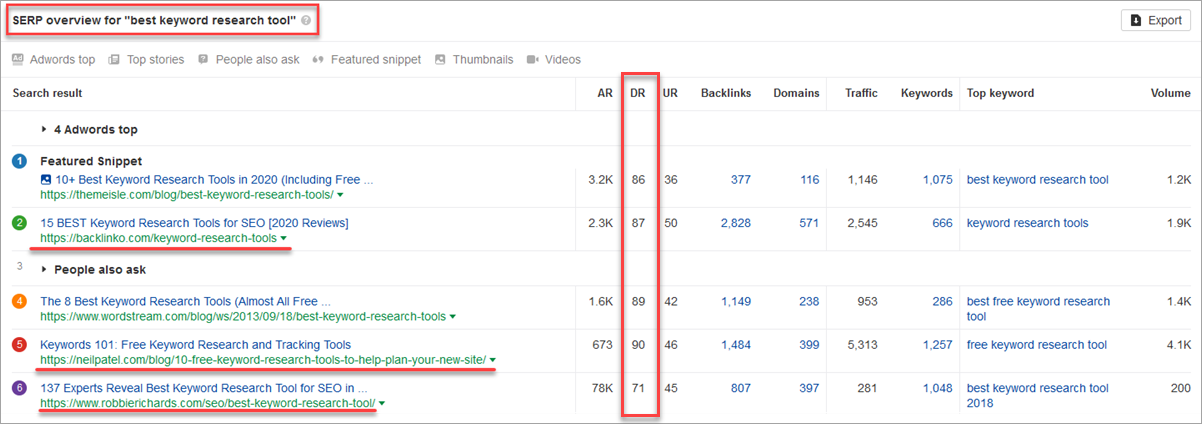Viewport: 1202px width, 424px height.
Task: Click the Thumbnails image icon
Action: coord(440,60)
